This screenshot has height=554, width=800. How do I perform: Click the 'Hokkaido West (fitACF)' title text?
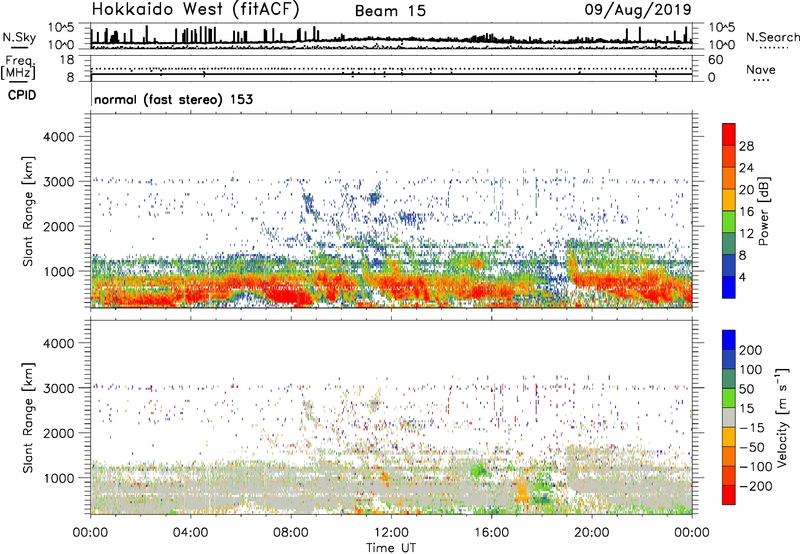coord(195,10)
